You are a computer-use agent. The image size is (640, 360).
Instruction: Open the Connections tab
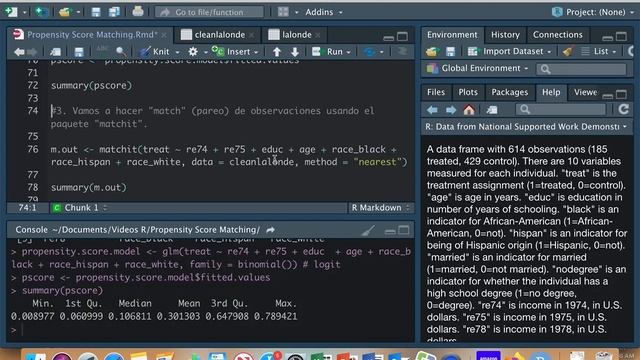[558, 35]
